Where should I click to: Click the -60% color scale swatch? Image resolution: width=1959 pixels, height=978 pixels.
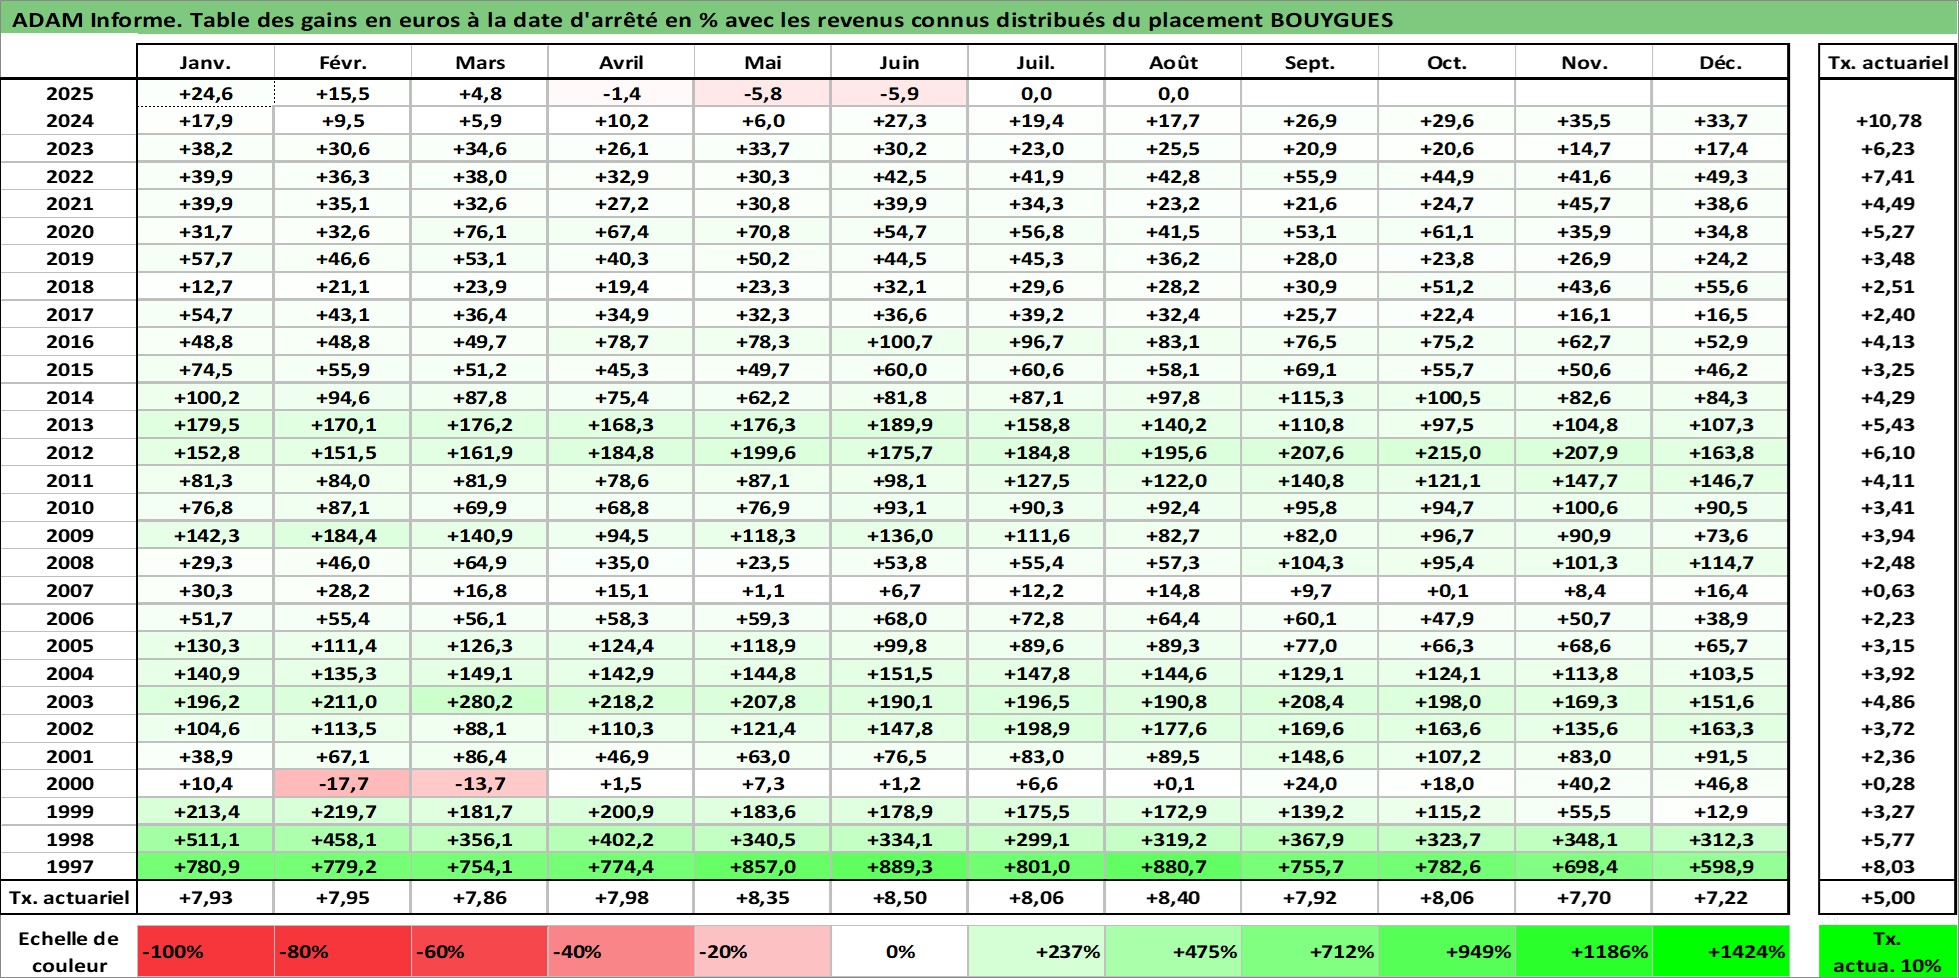(480, 952)
